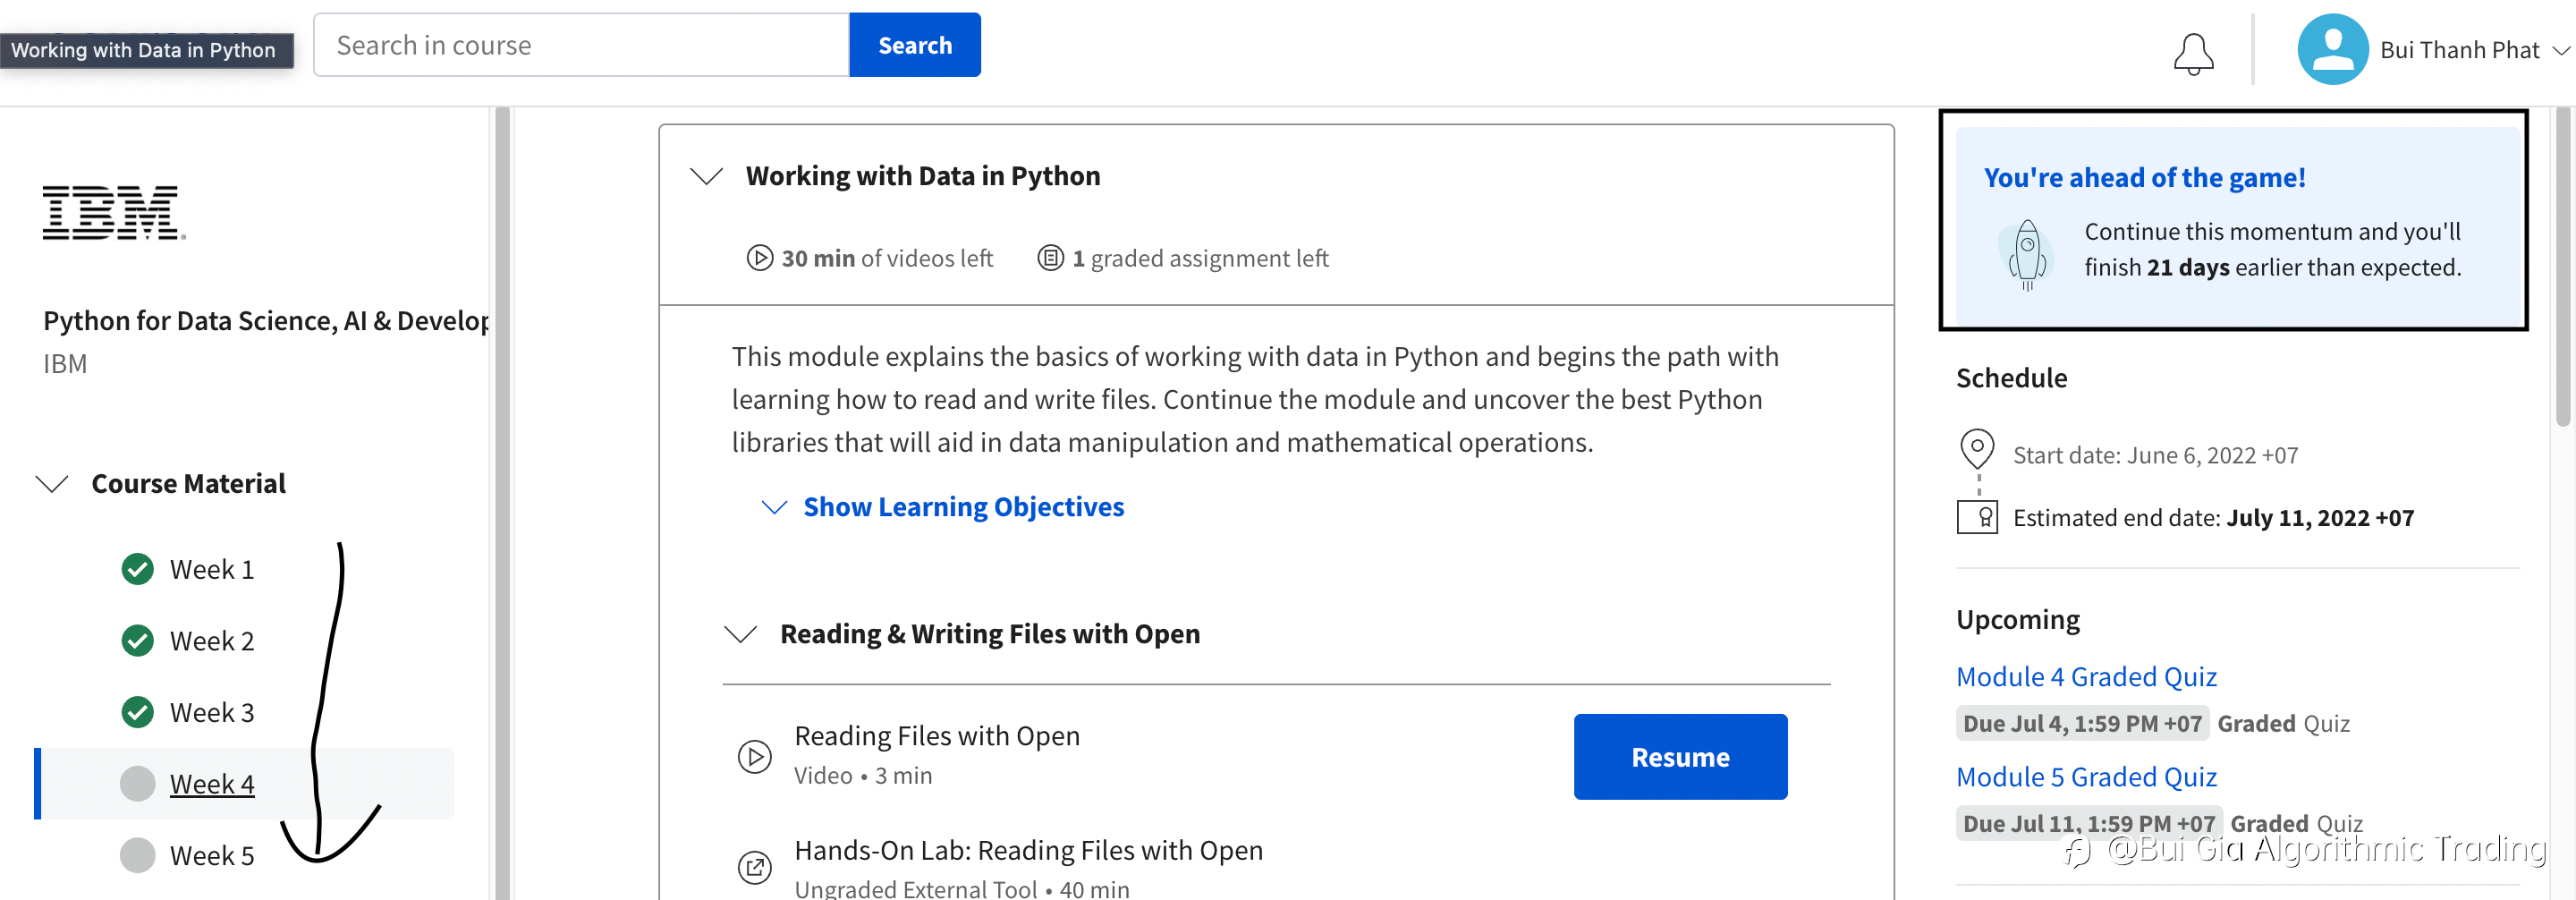Click the external tool icon for Hands-On Lab
The height and width of the screenshot is (900, 2576).
754,867
